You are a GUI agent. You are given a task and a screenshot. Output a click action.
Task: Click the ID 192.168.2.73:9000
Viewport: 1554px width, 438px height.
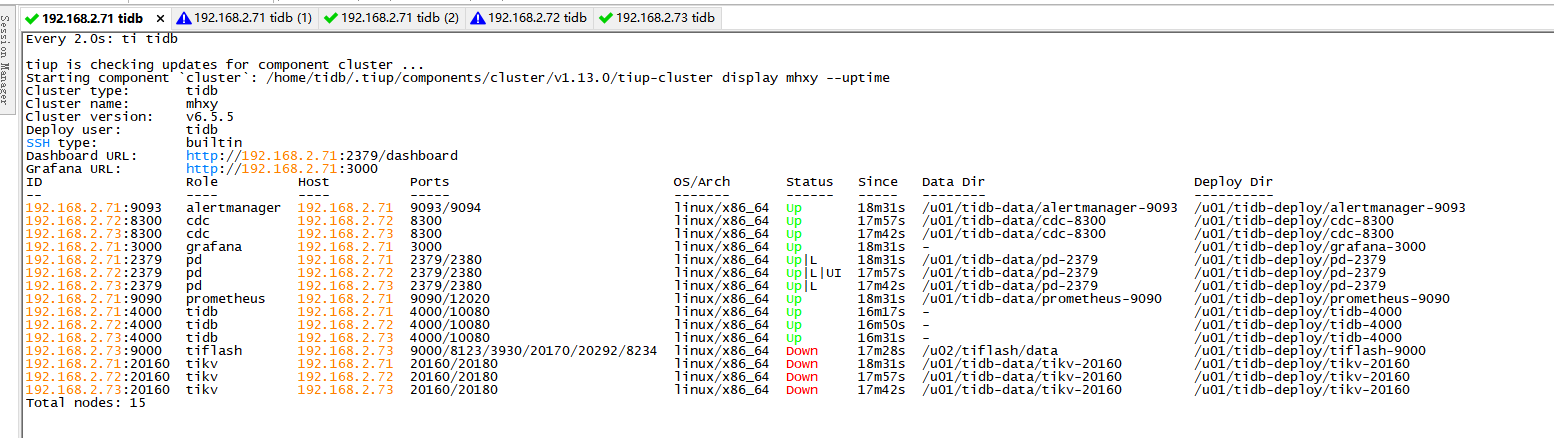click(x=94, y=351)
